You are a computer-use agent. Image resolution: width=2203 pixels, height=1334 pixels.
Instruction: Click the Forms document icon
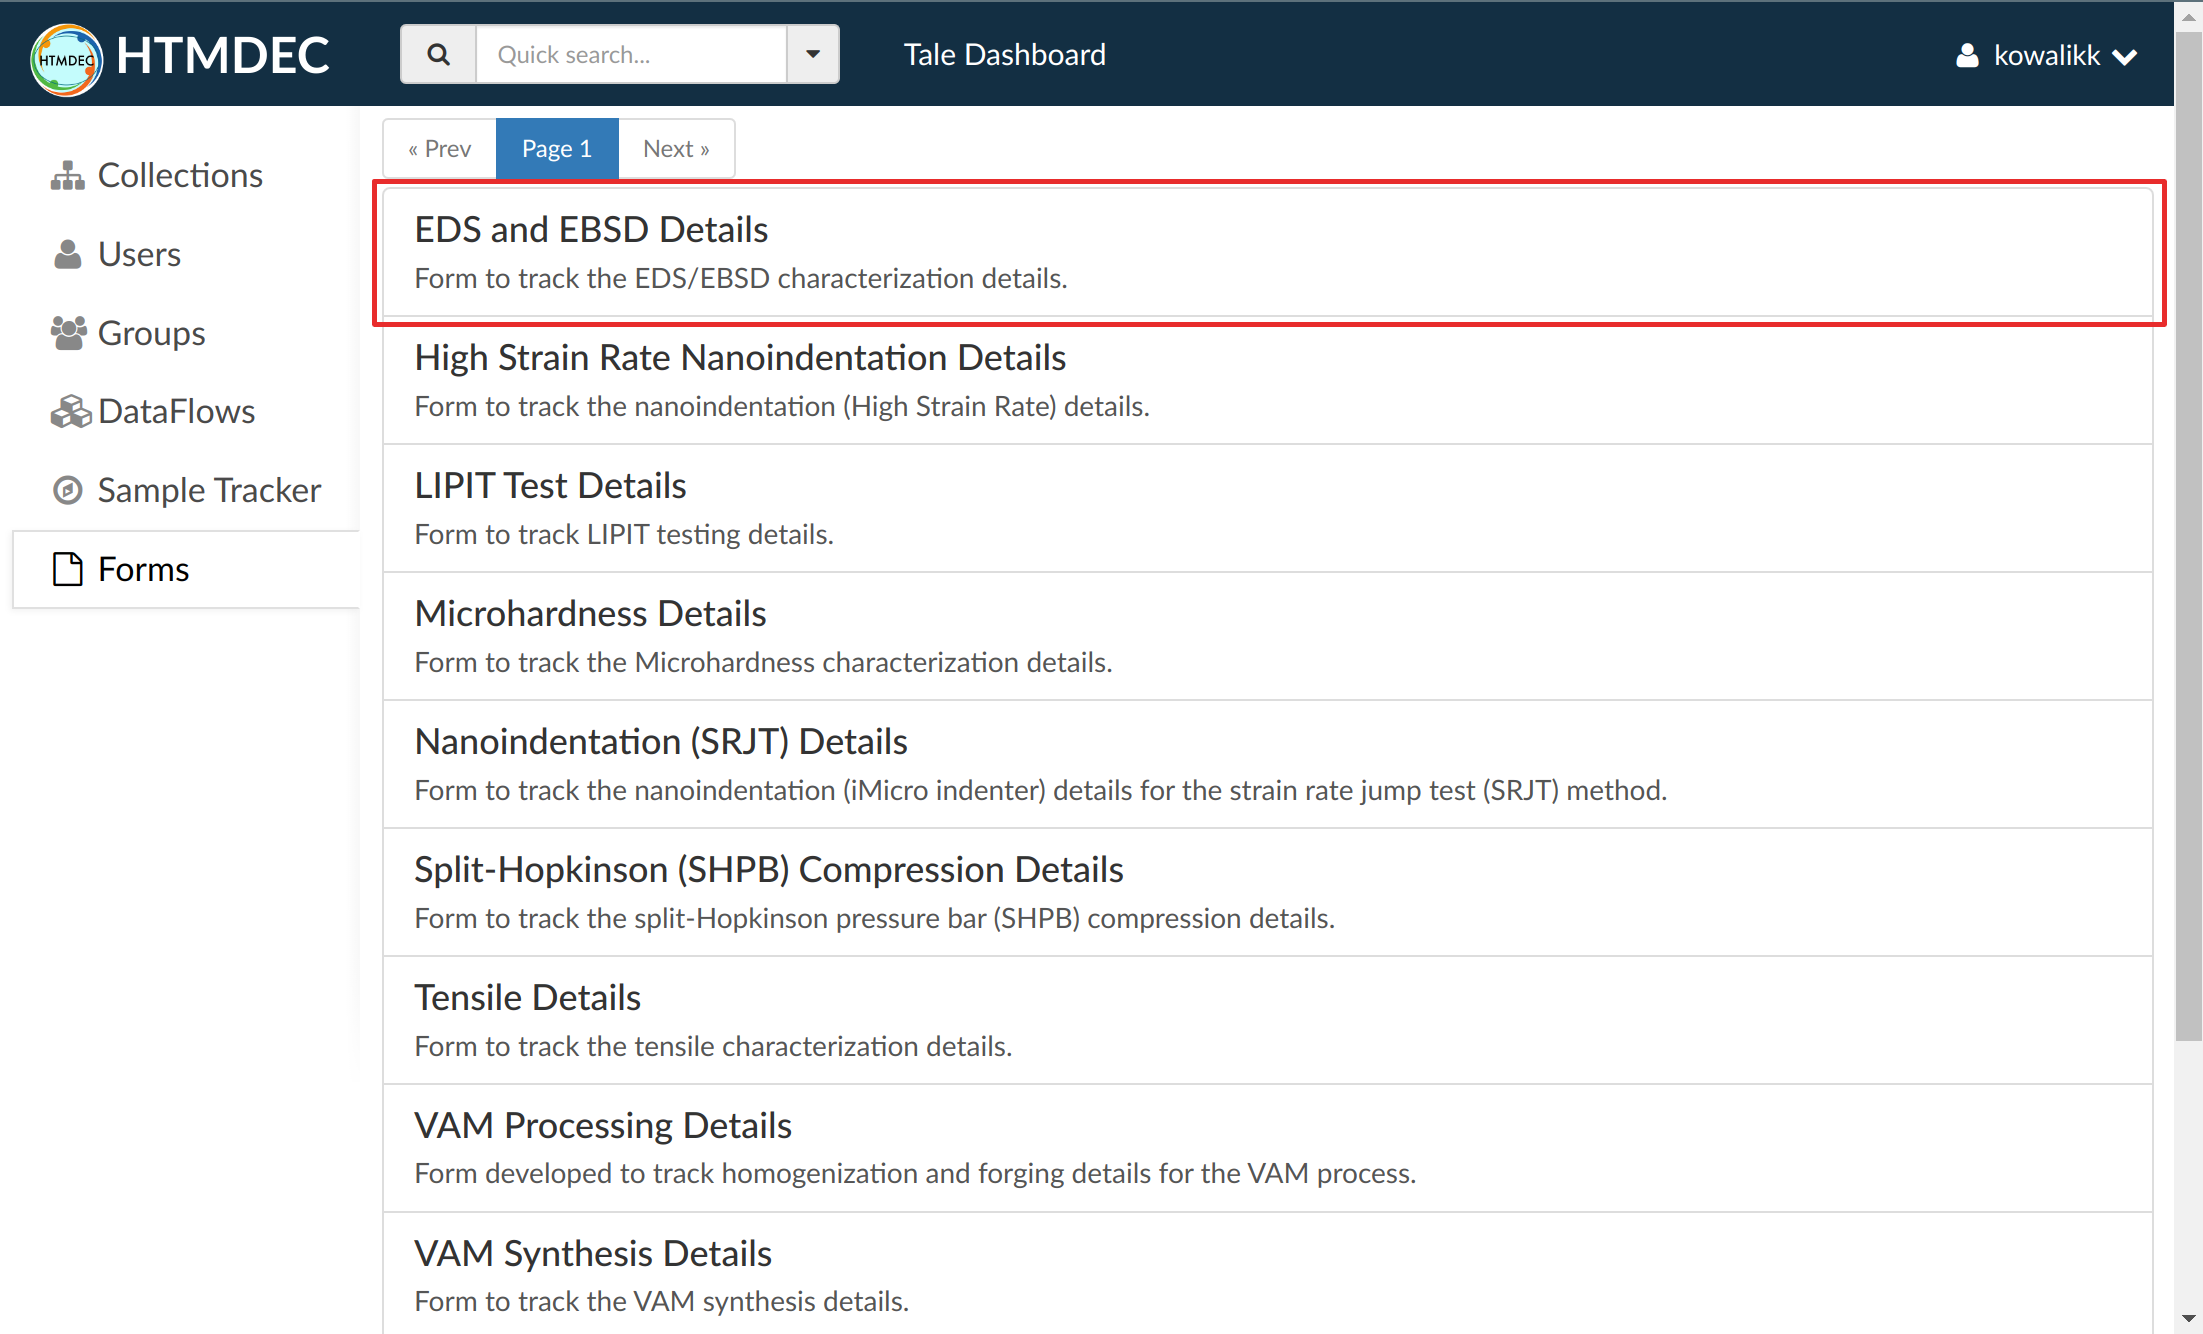pos(66,568)
